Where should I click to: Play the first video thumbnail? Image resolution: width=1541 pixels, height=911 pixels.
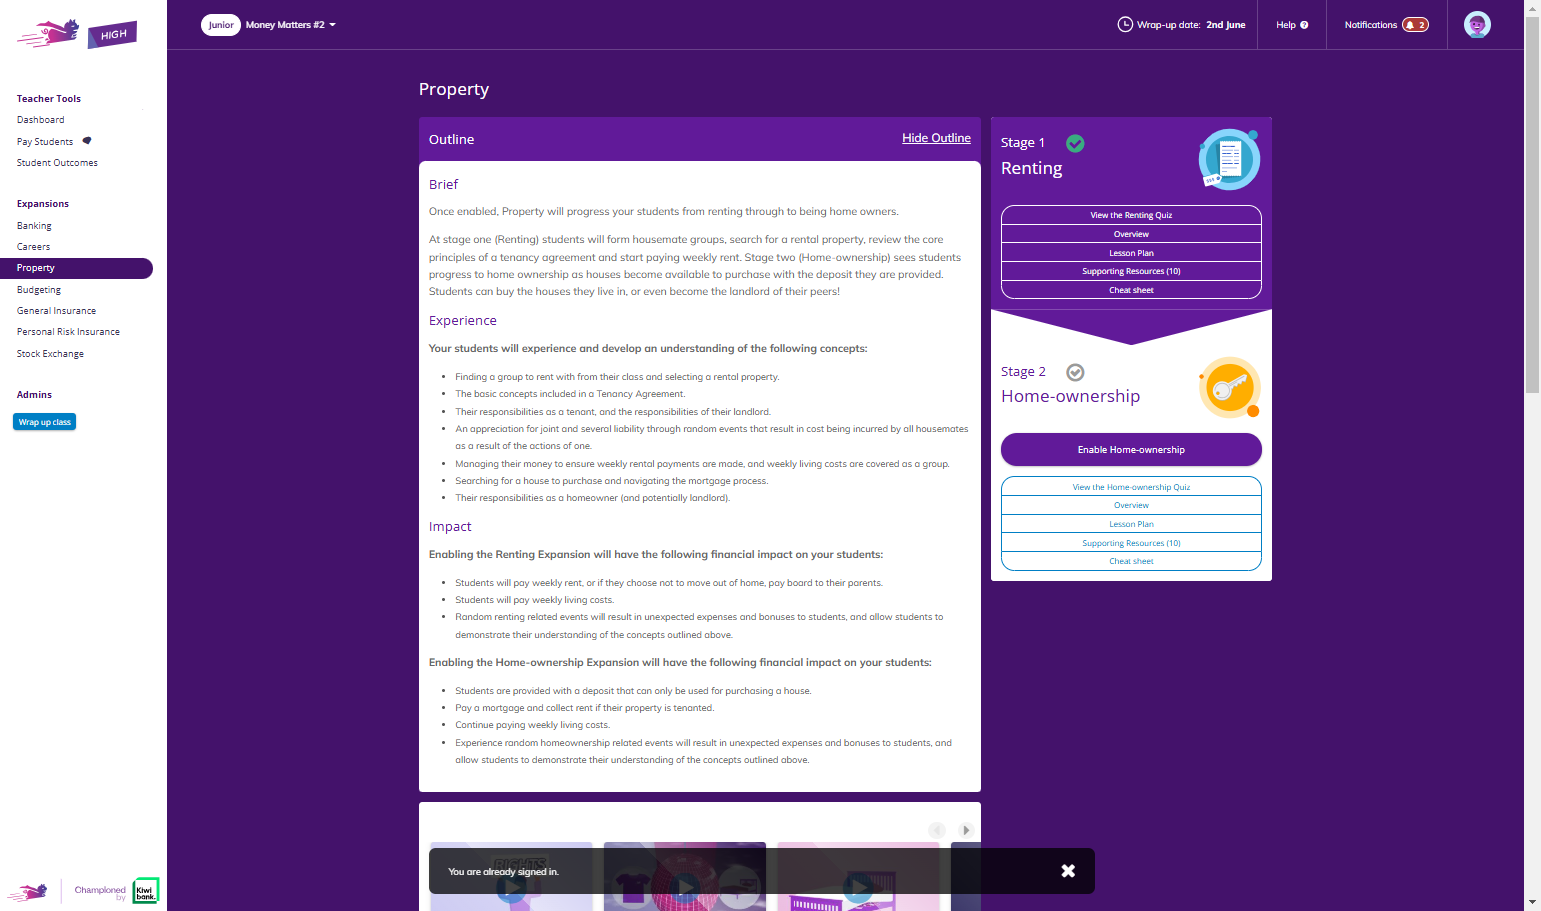point(511,886)
